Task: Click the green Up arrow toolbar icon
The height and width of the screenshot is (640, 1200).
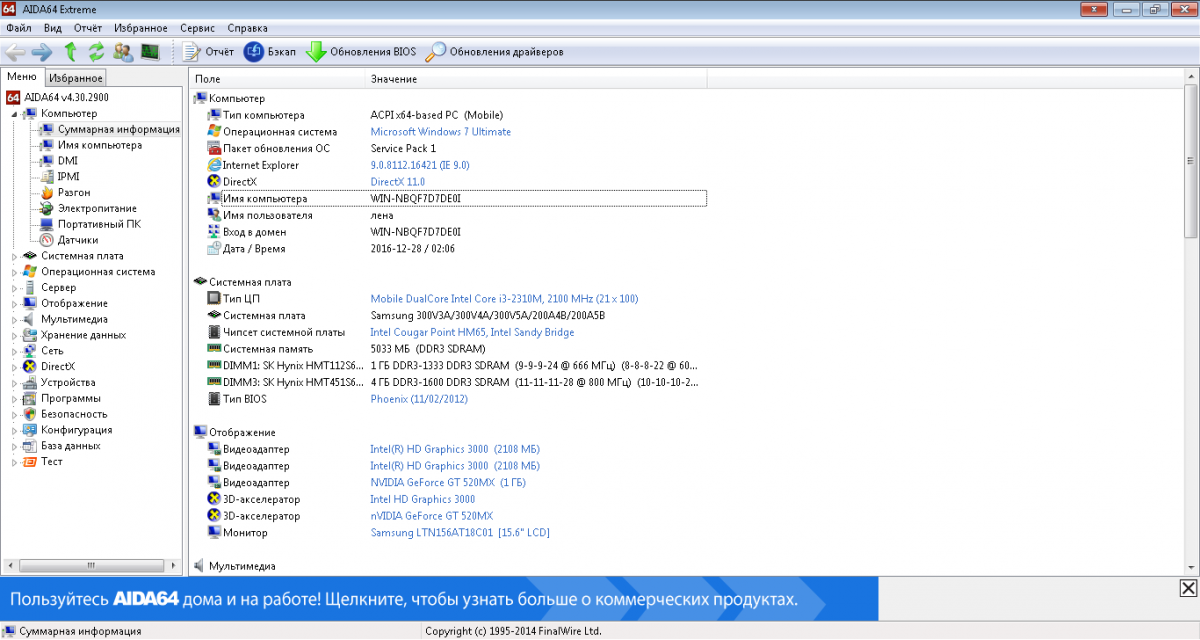Action: 70,51
